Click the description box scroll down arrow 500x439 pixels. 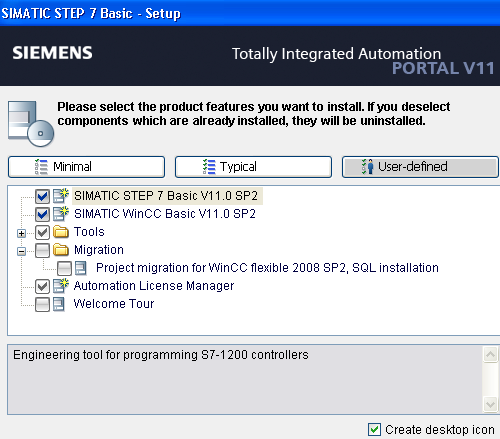coord(490,405)
